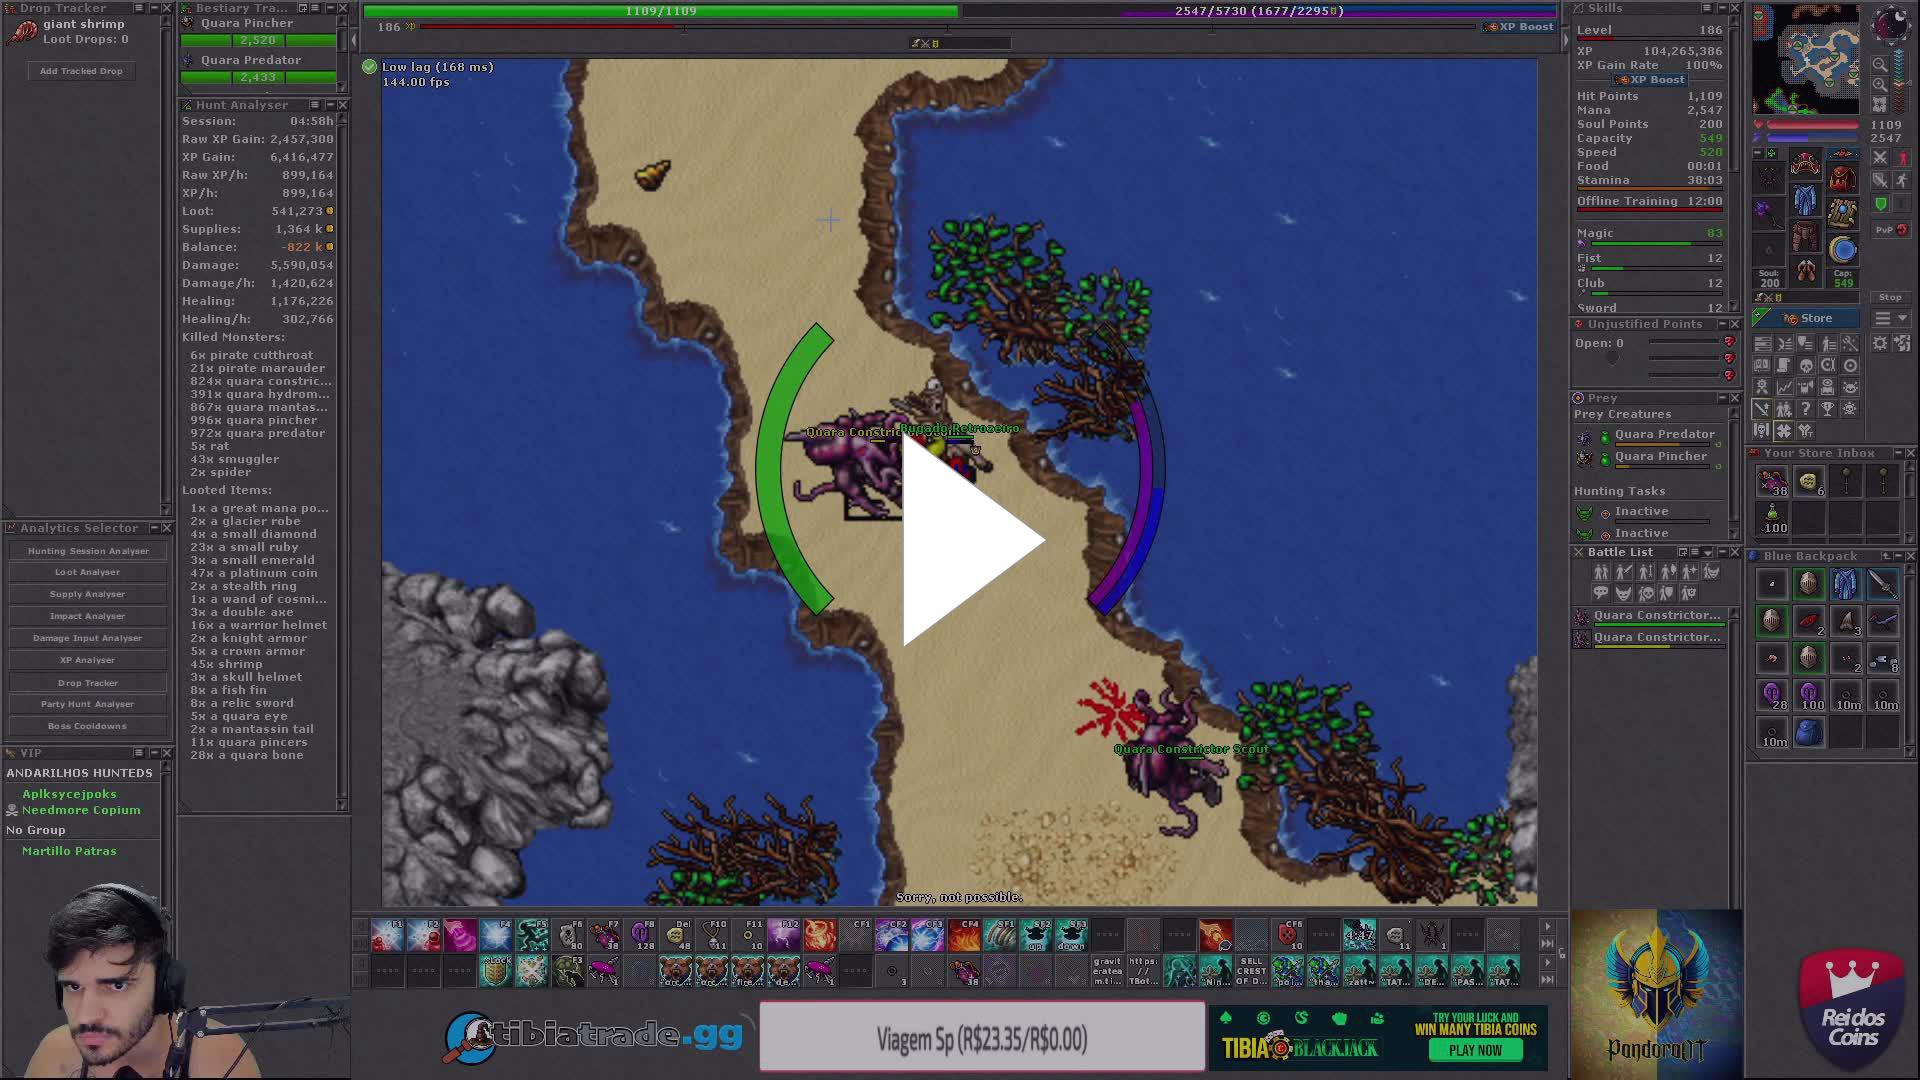
Task: Open Loot Analyser from Analytics Selector
Action: [x=87, y=572]
